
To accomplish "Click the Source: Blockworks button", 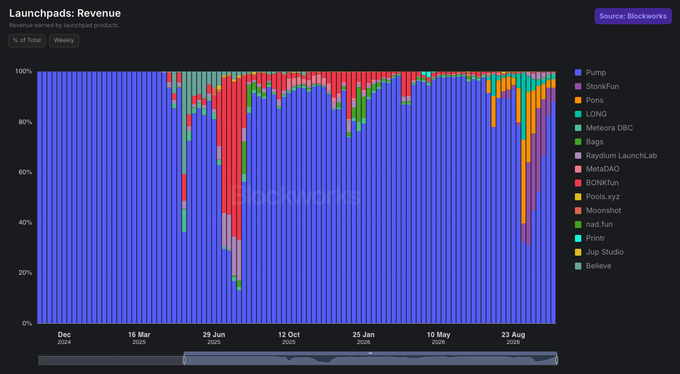I will (x=633, y=16).
